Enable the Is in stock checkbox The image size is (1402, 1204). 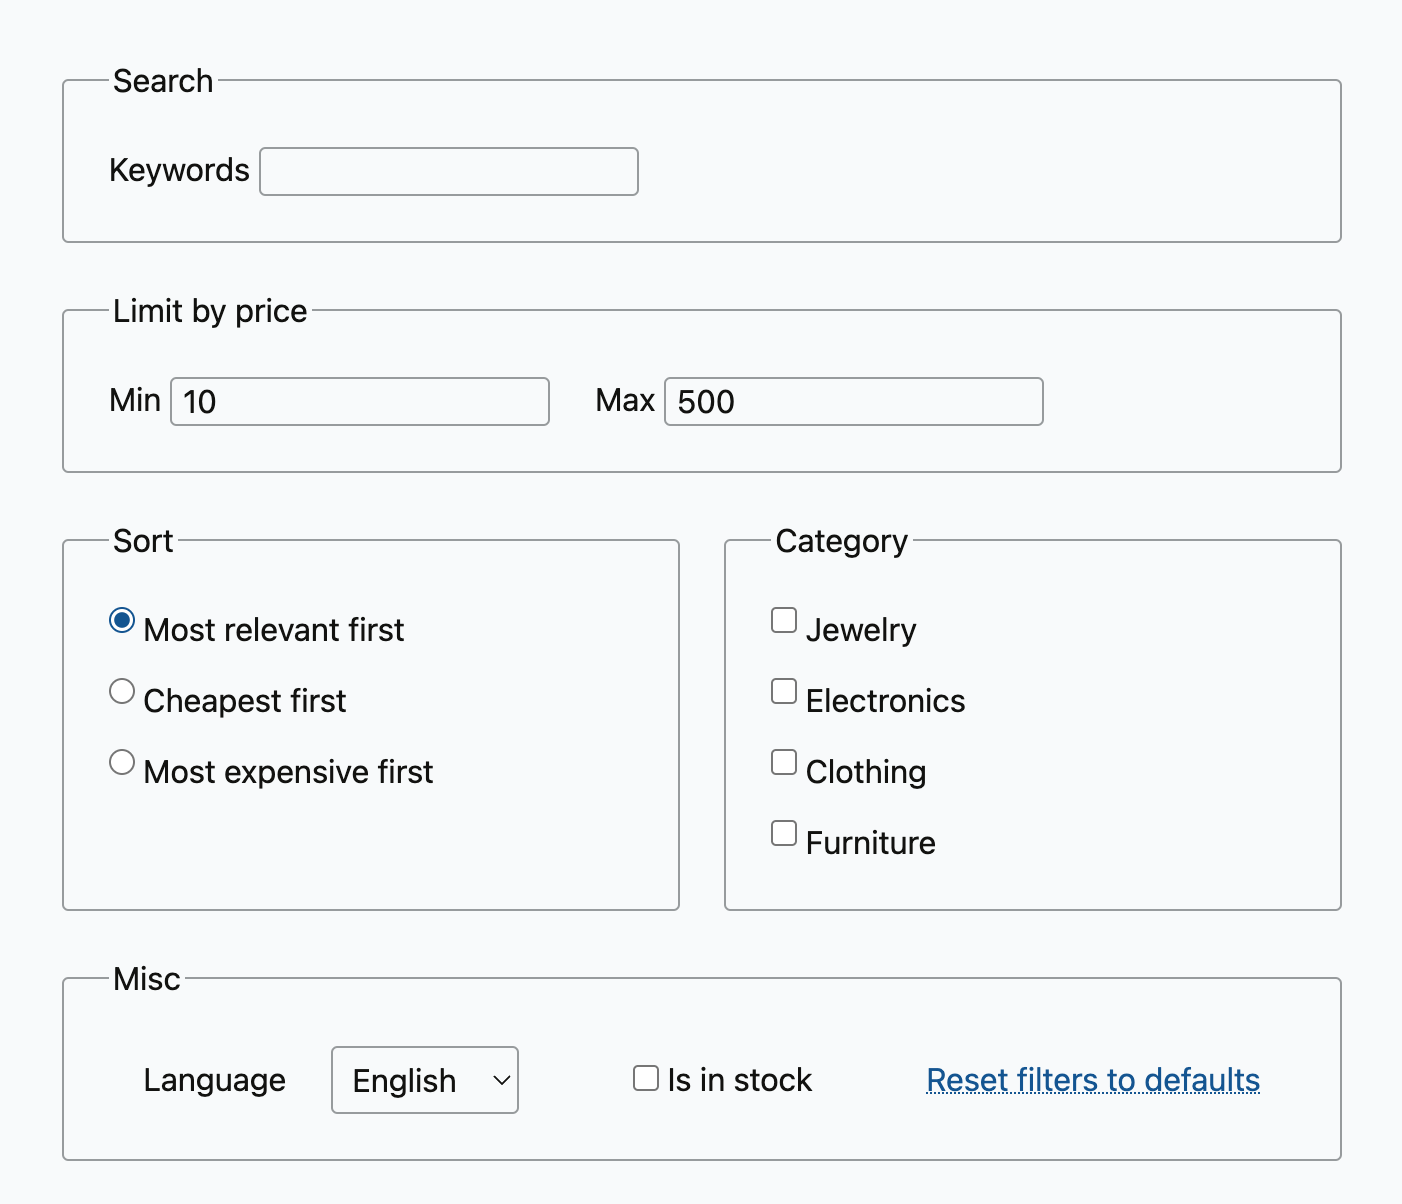pos(646,1079)
